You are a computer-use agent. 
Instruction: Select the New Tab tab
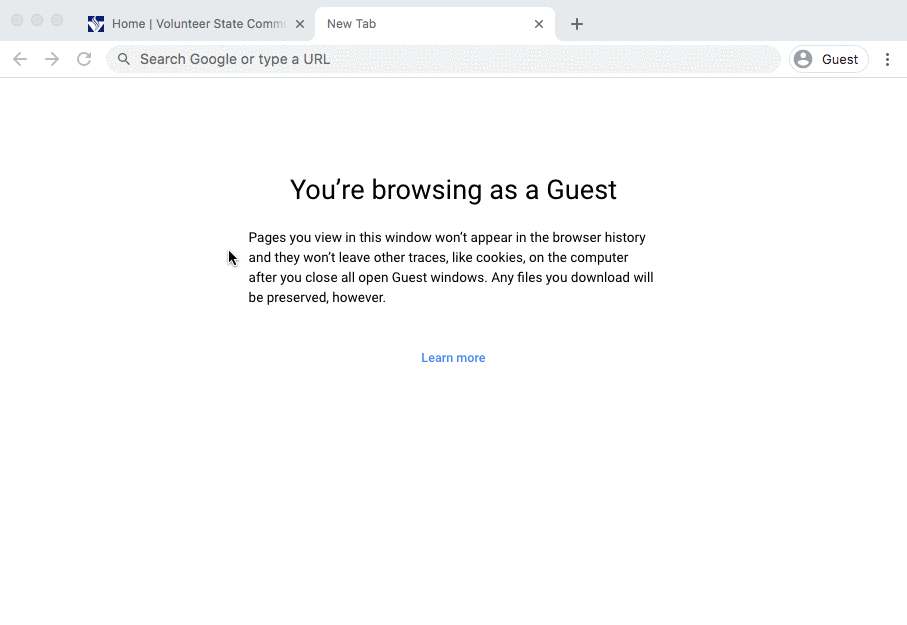pos(420,23)
